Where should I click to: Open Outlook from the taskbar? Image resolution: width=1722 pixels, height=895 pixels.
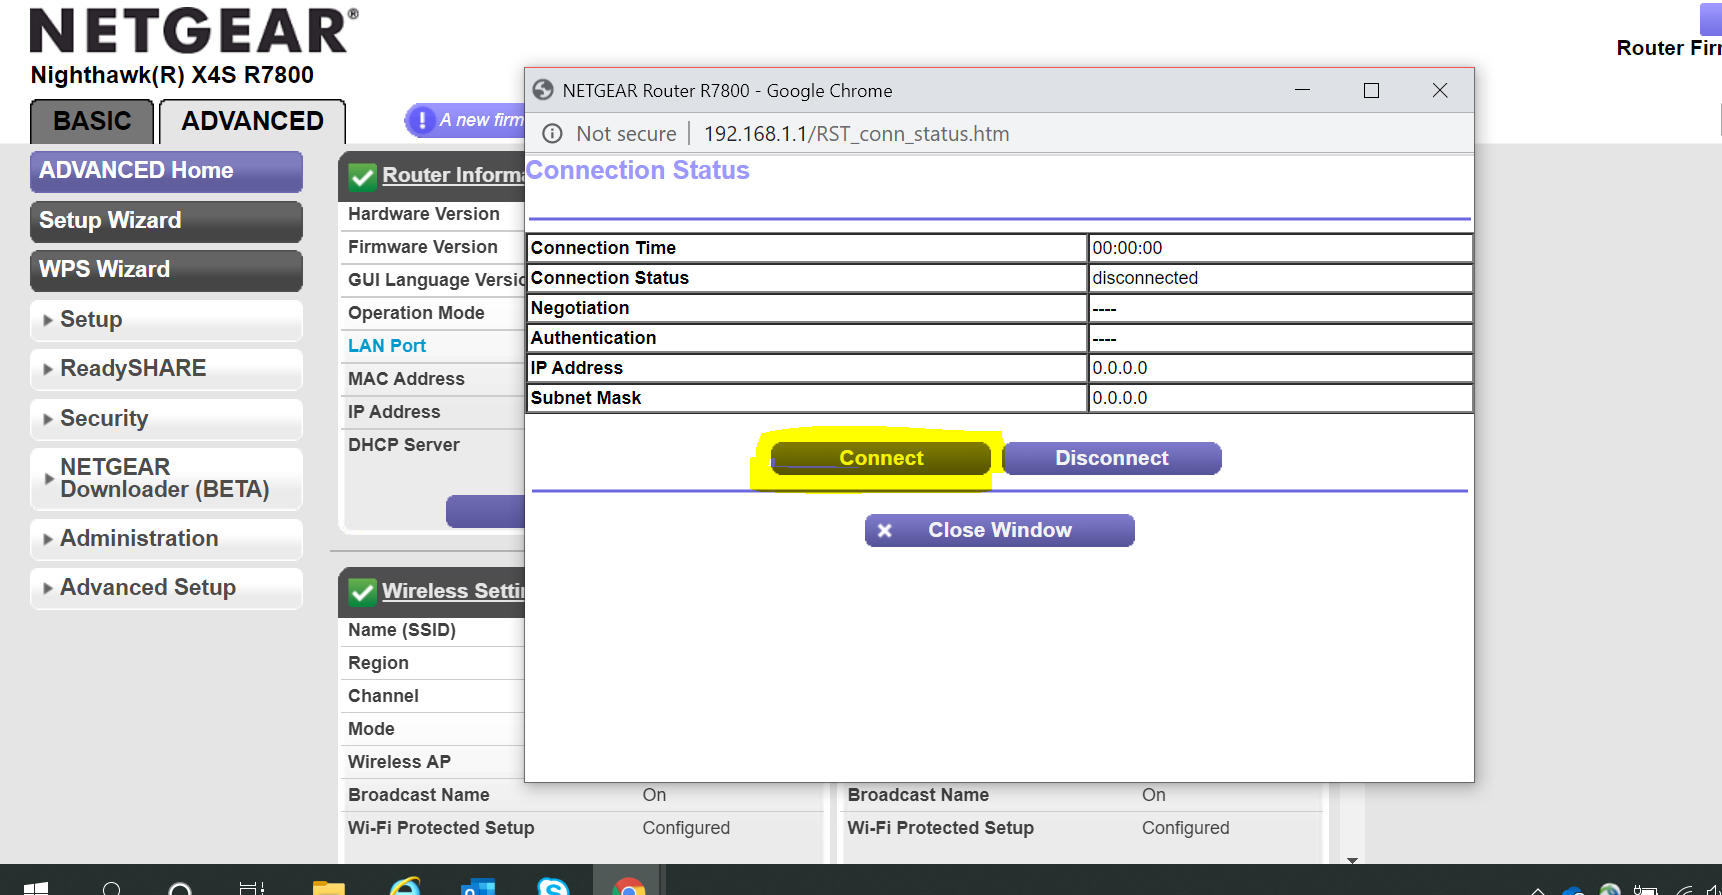pos(479,888)
